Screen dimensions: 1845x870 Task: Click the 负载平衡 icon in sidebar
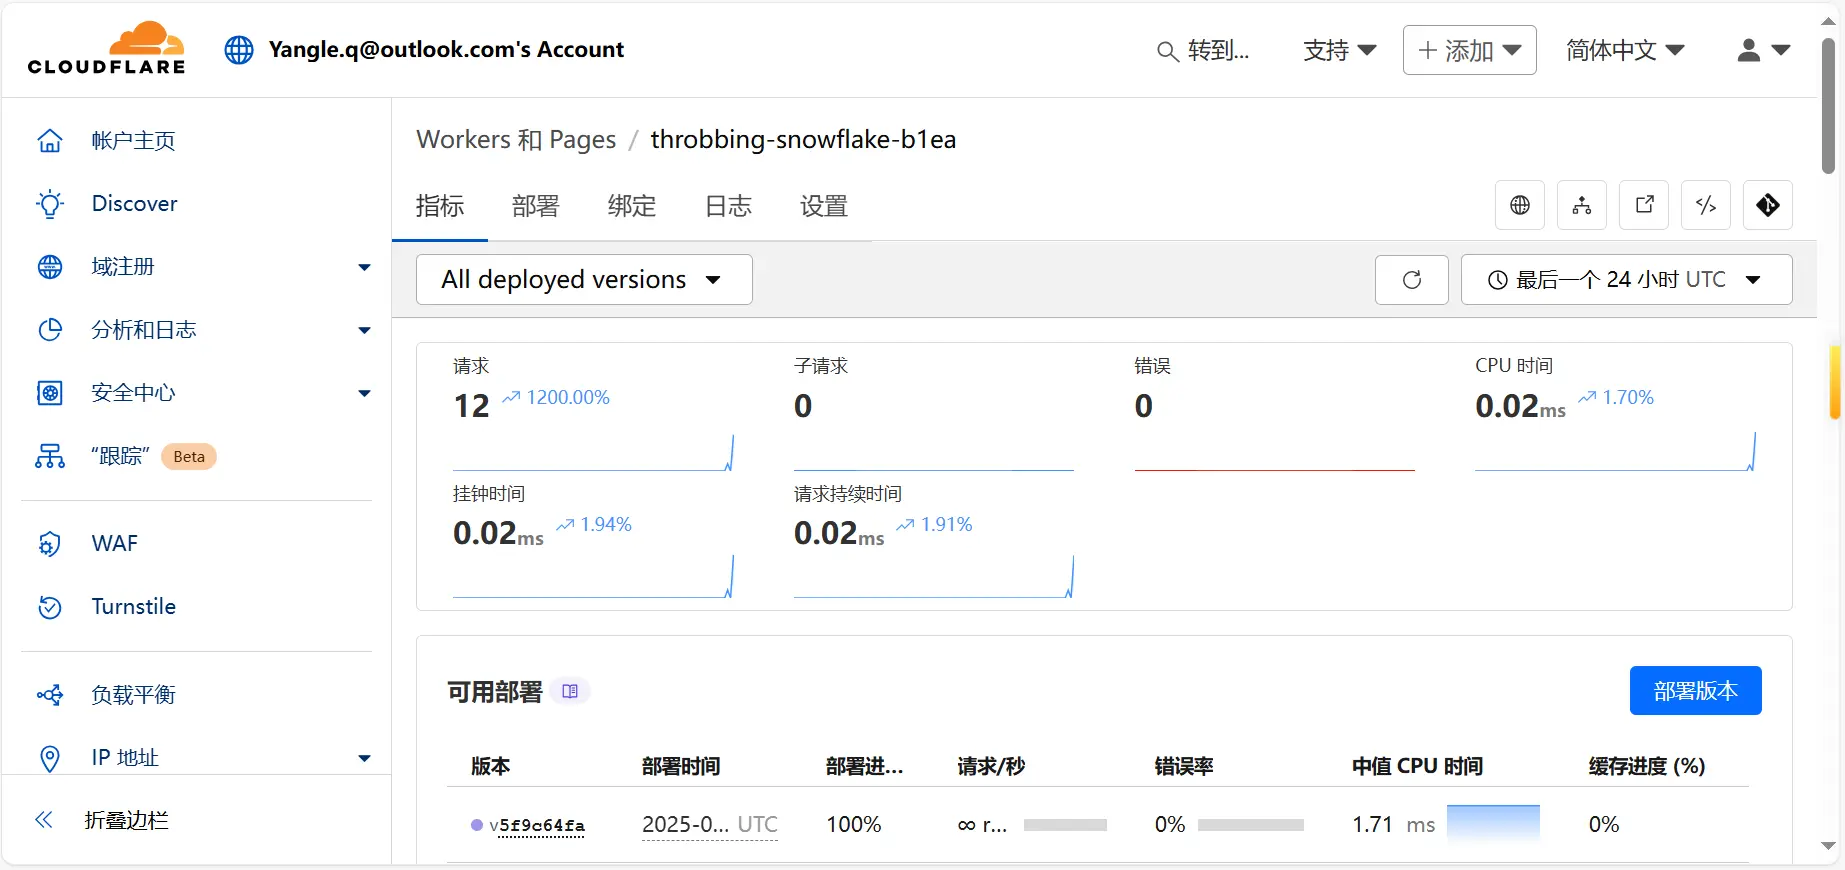point(50,695)
